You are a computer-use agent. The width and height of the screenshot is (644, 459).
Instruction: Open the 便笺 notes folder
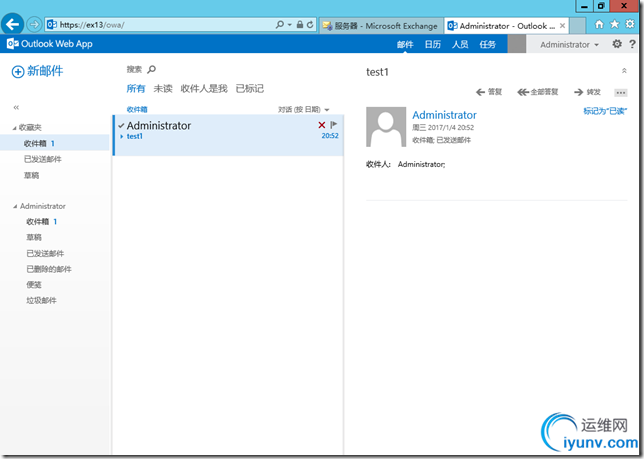[x=34, y=285]
